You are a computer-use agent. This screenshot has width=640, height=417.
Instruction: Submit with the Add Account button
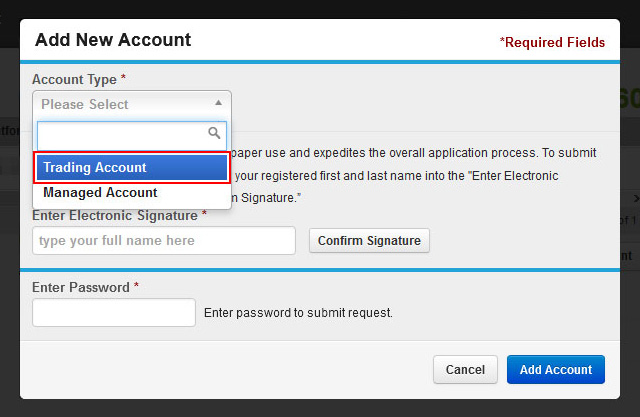point(556,369)
